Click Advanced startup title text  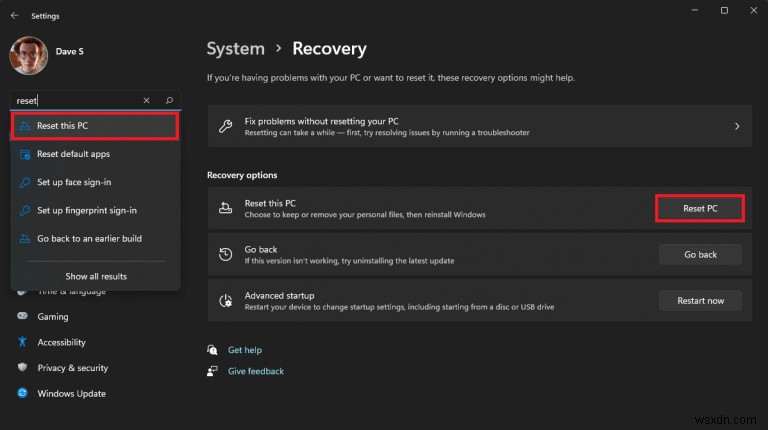279,295
